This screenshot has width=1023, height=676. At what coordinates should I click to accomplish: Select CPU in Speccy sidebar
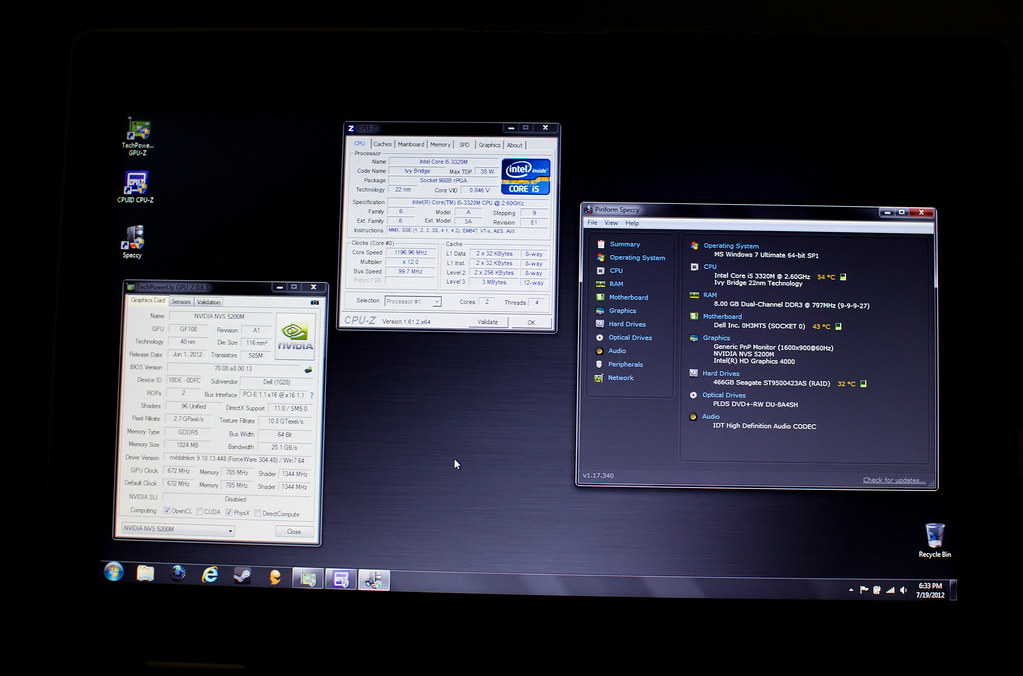616,270
